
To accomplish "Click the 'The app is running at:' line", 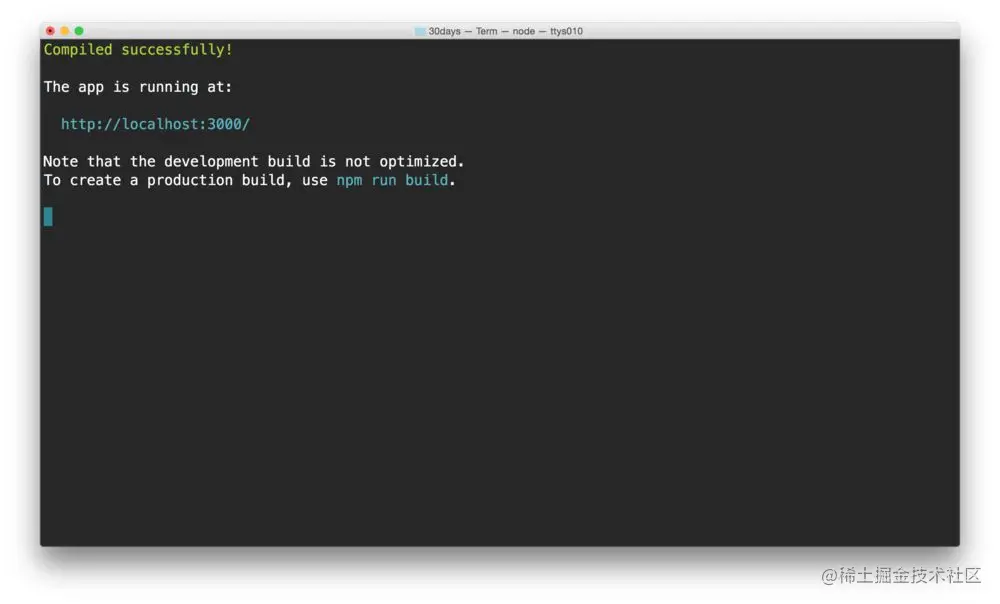I will coord(138,87).
